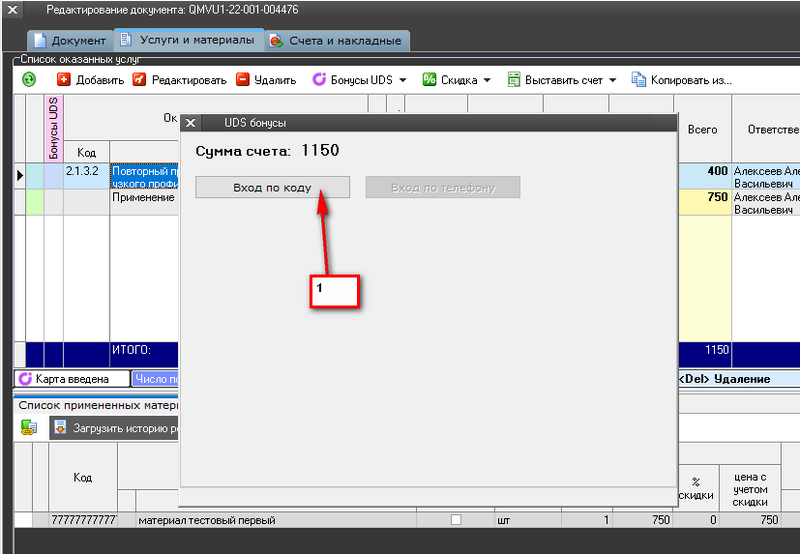Click the Выставить счет document icon

tap(515, 79)
